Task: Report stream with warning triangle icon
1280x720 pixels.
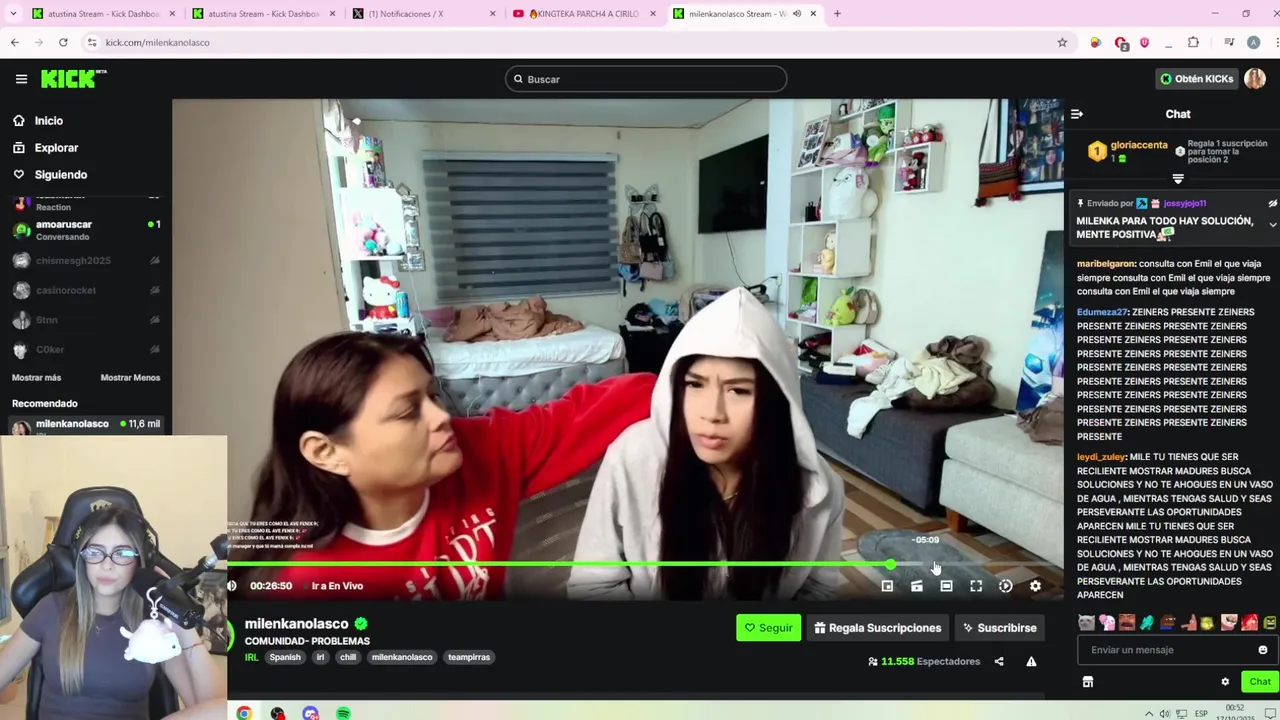Action: tap(1031, 661)
